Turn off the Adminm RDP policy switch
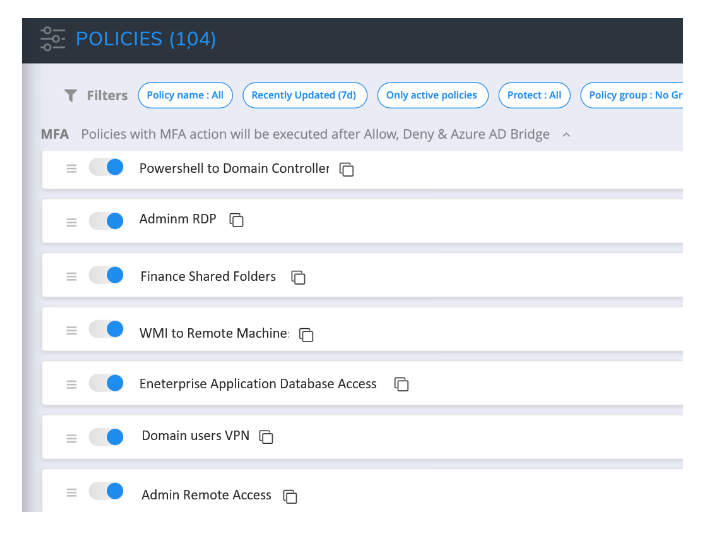 [106, 220]
